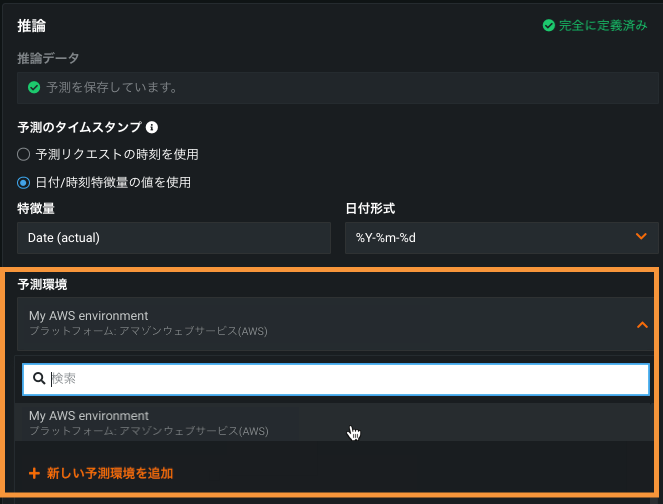Click the 予測のタイムスタンプ label
Viewport: 663px width, 504px height.
tap(80, 127)
